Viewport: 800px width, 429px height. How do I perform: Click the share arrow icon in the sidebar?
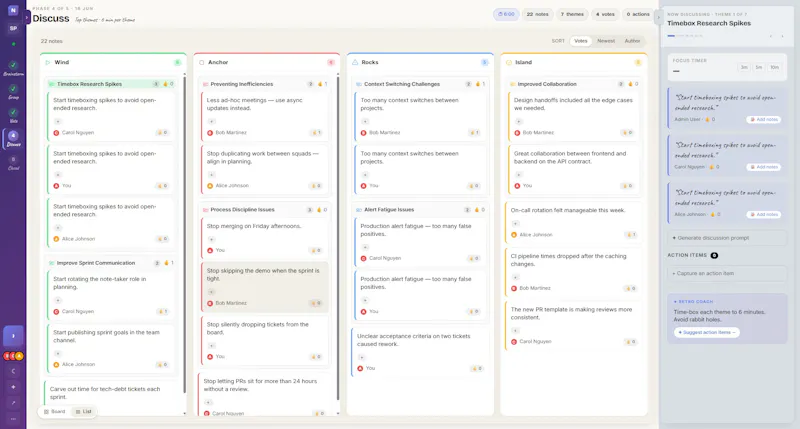(x=13, y=403)
